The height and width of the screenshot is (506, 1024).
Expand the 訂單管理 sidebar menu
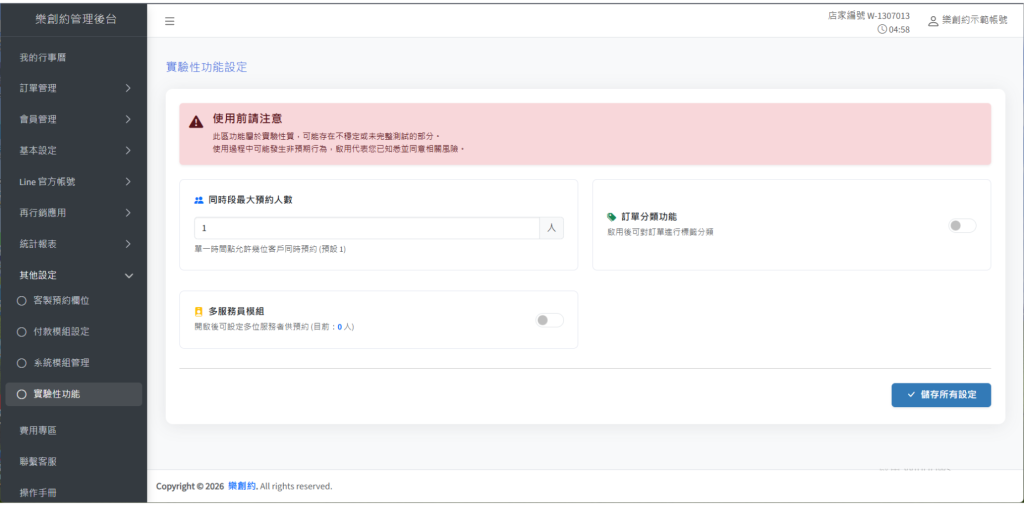point(73,88)
